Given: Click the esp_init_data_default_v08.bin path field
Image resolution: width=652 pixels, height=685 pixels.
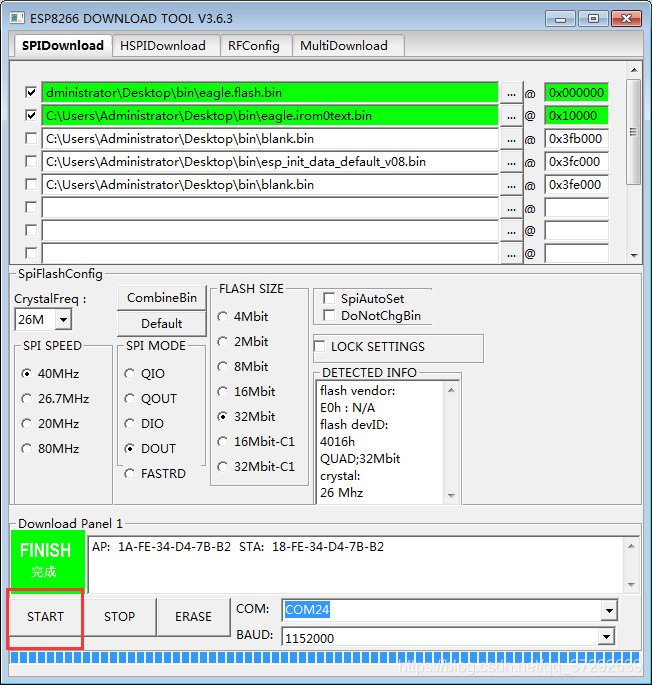Looking at the screenshot, I should (270, 162).
